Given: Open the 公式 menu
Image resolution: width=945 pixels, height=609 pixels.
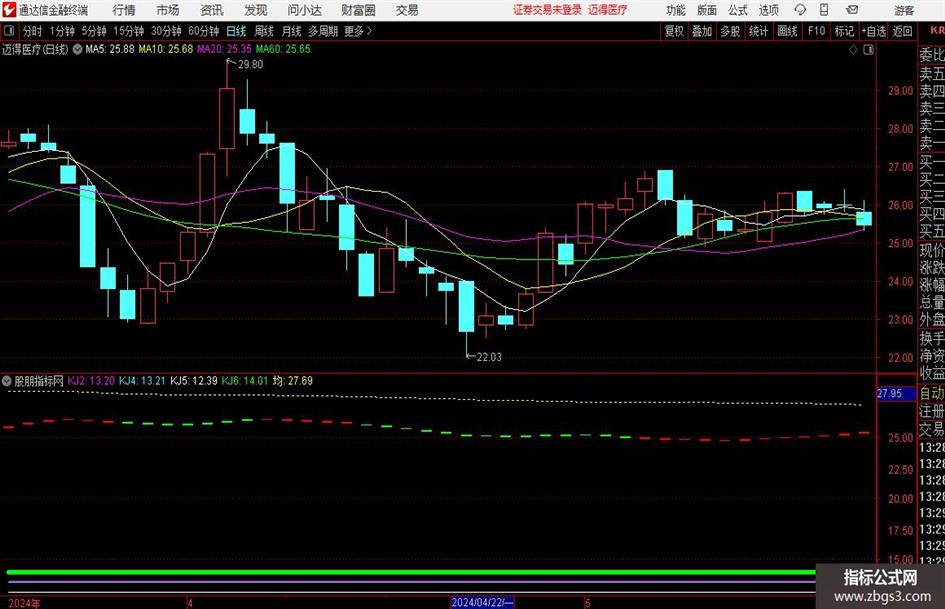Looking at the screenshot, I should [737, 10].
